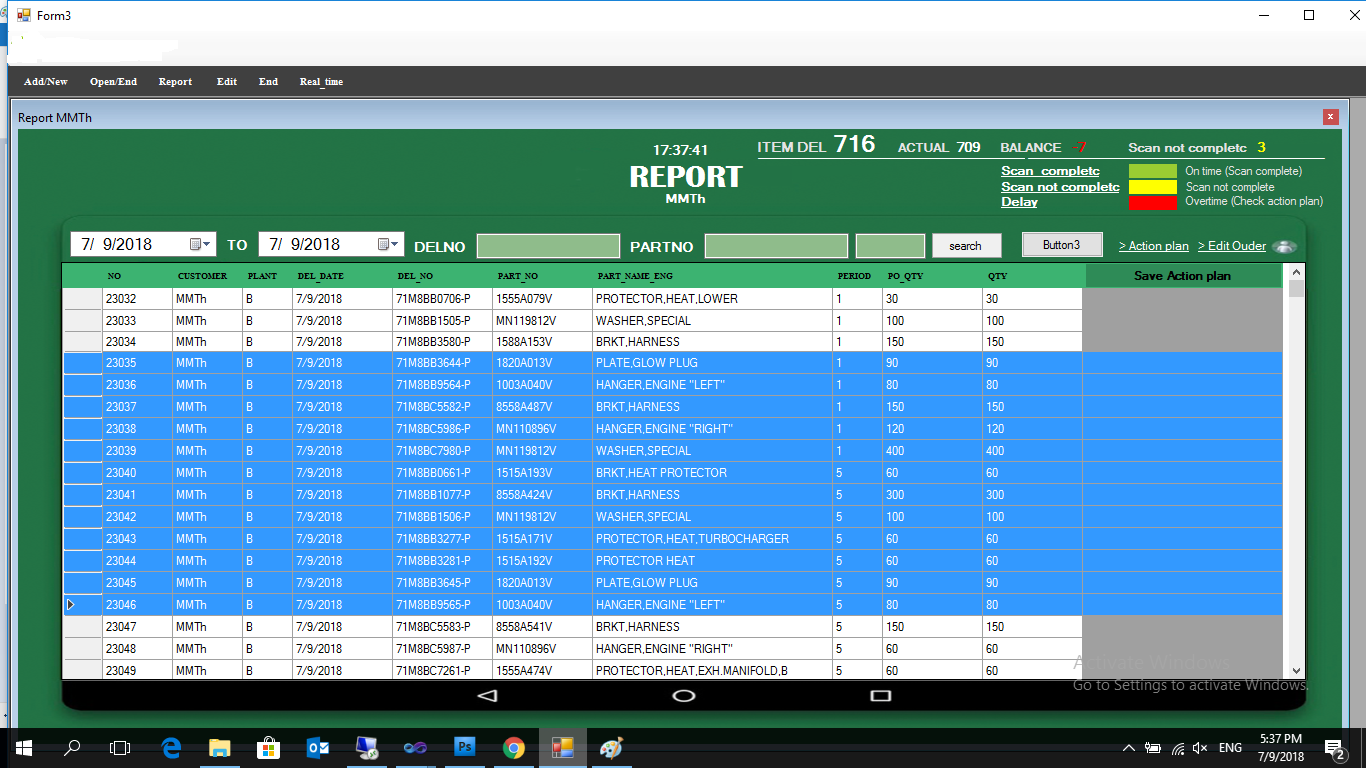Open Paint from the taskbar
1366x768 pixels.
pos(611,748)
